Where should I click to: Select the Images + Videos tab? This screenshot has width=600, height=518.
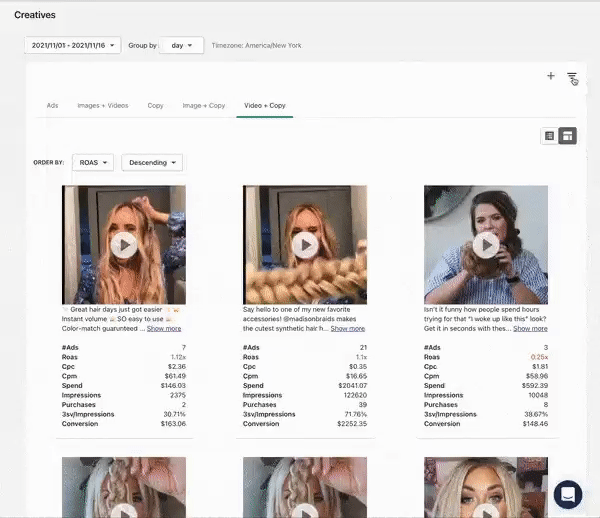coord(103,105)
